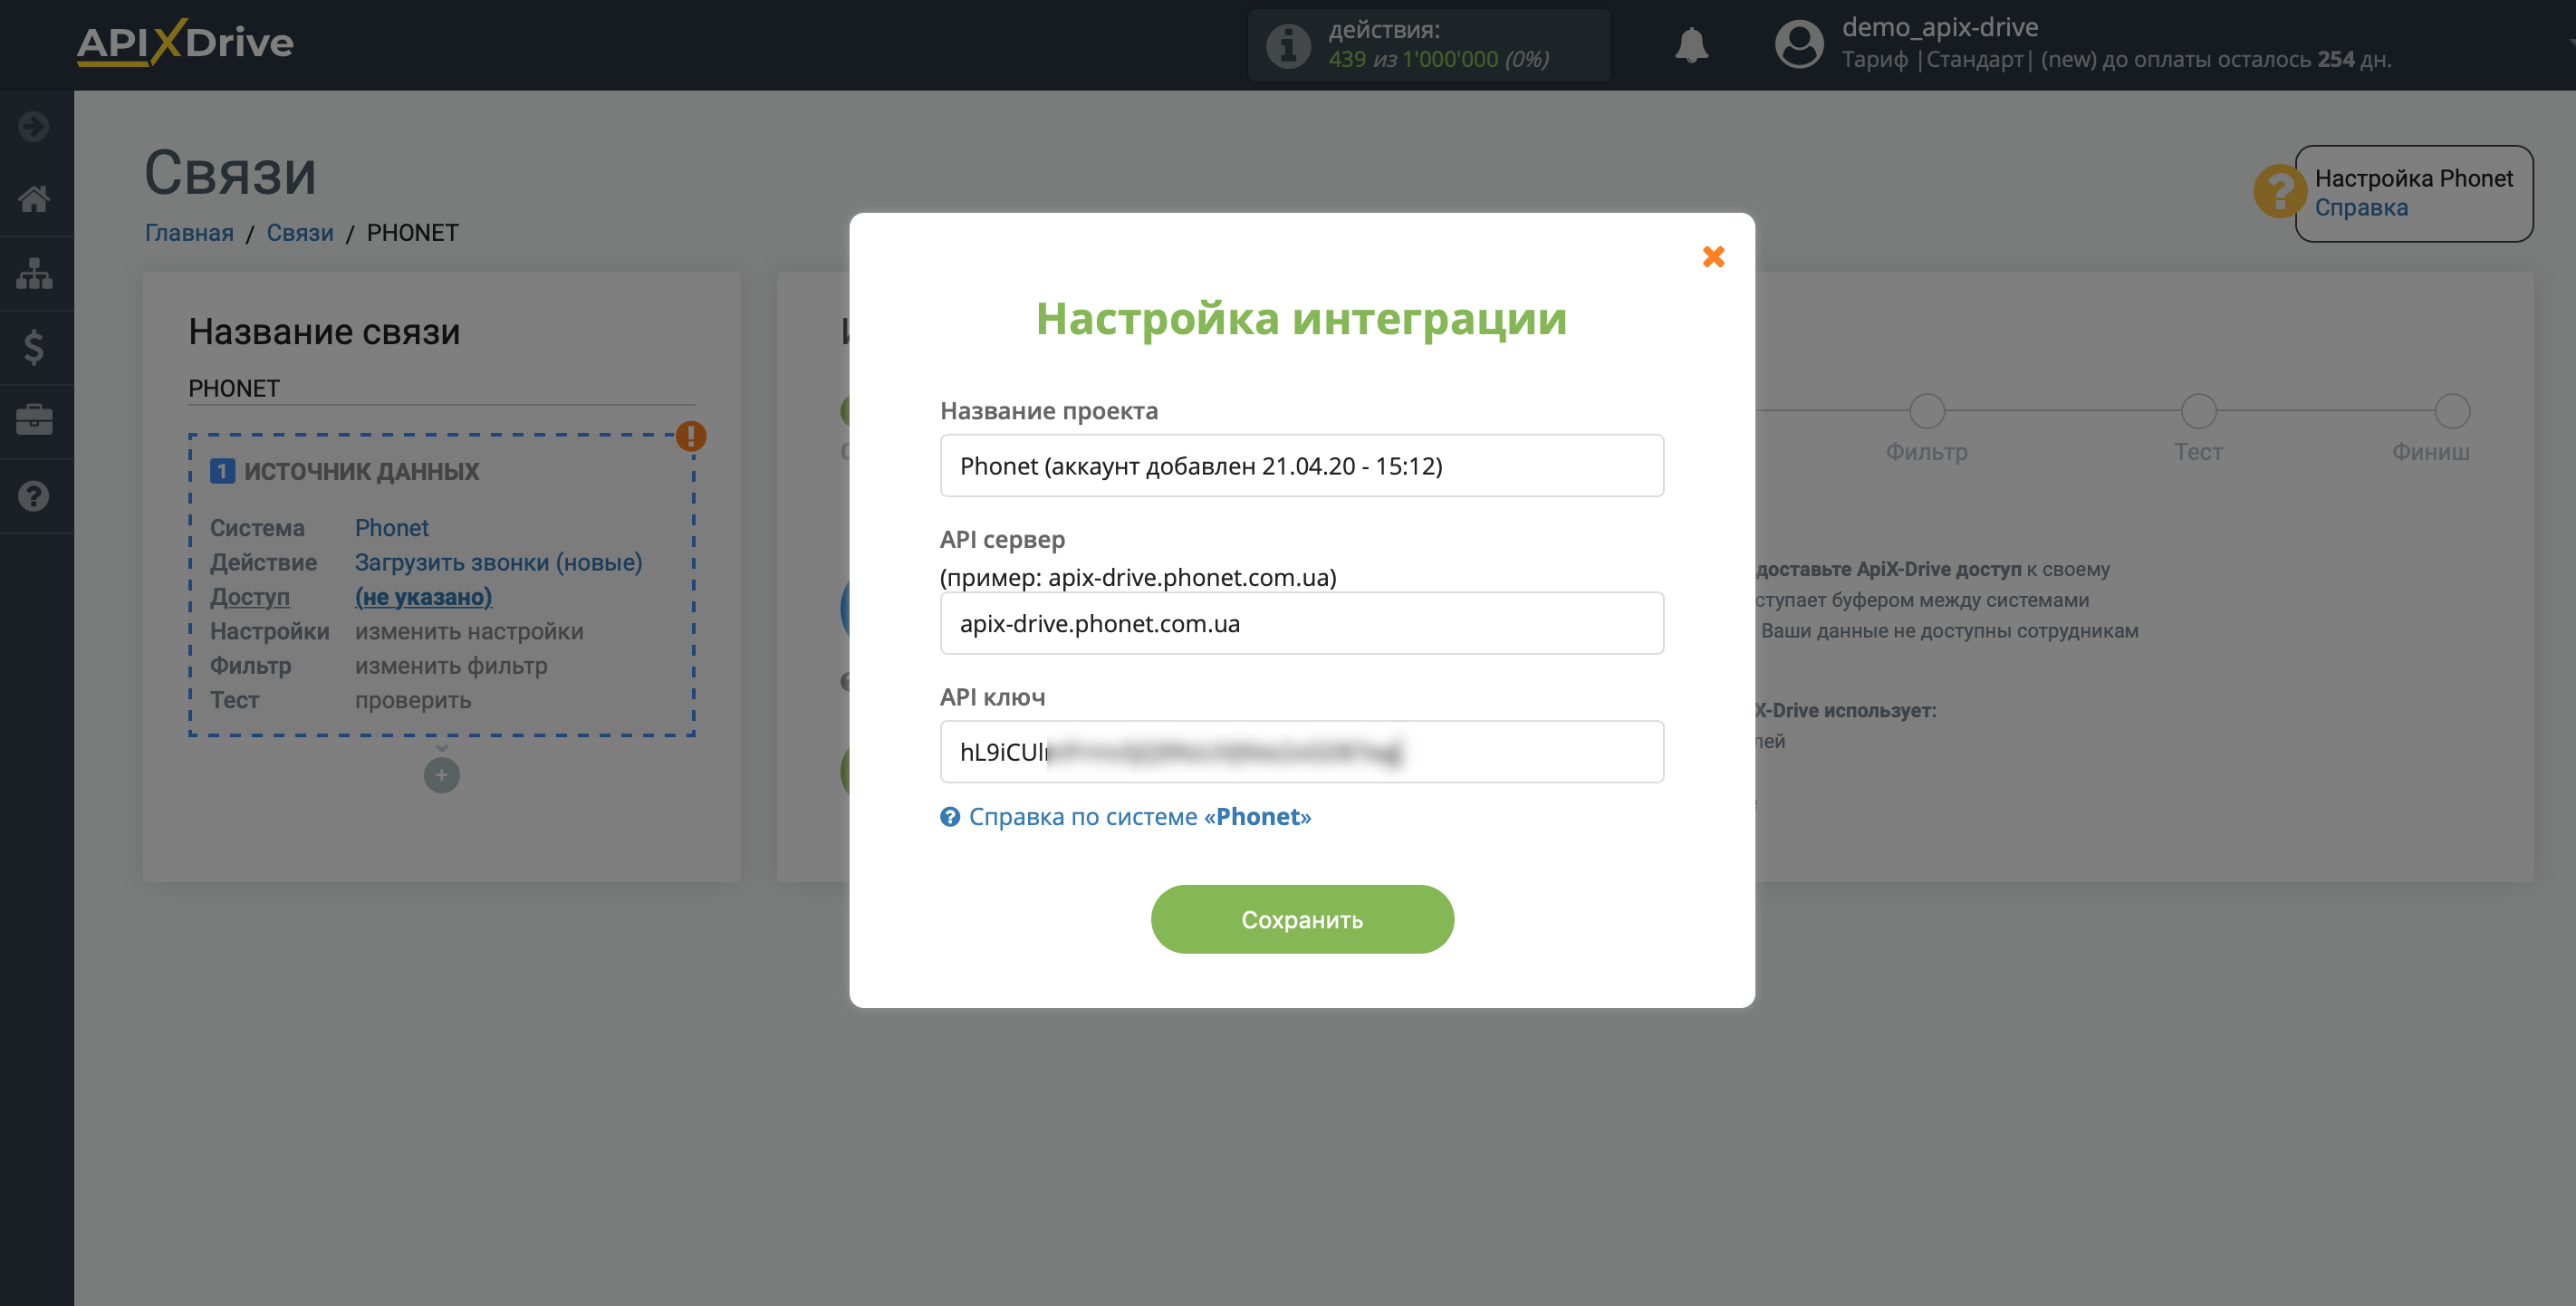Open Справка по системе Phonet link
2576x1306 pixels.
1139,816
